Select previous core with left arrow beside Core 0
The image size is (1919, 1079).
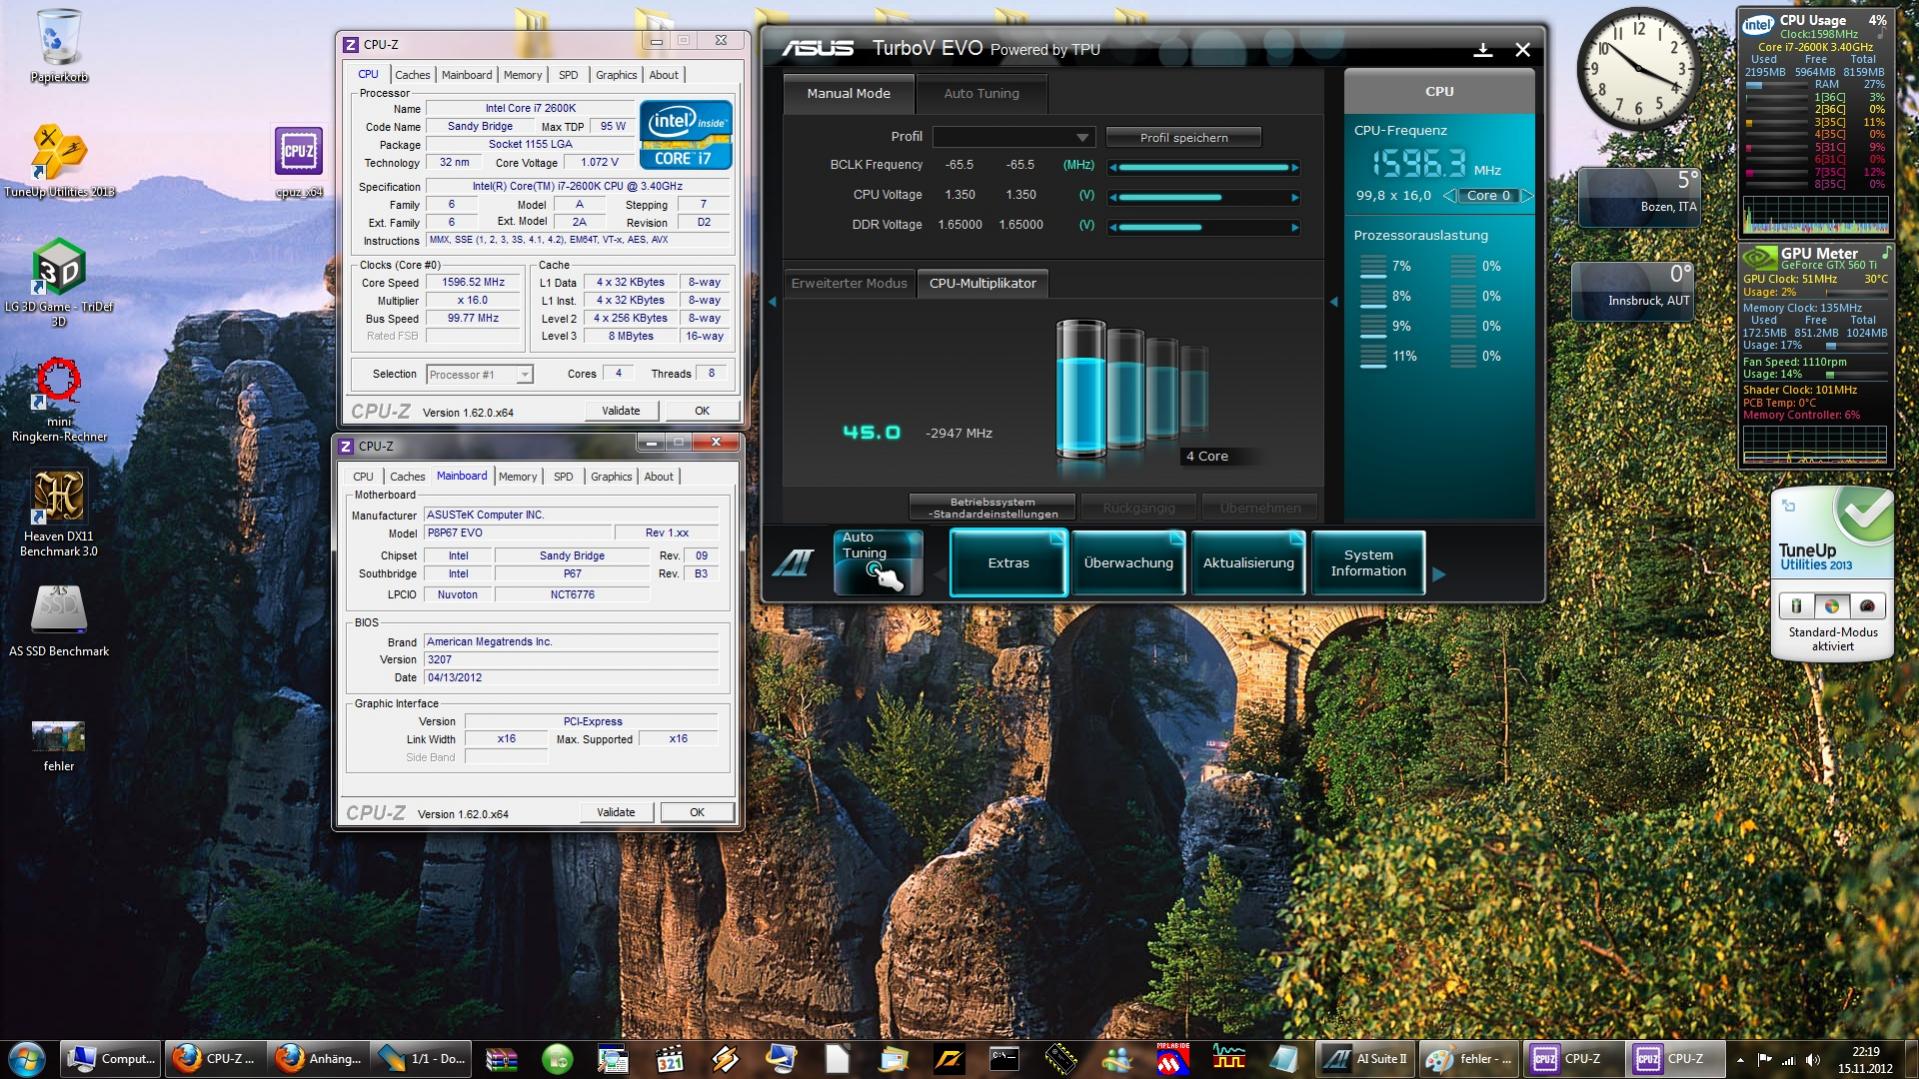[1448, 196]
